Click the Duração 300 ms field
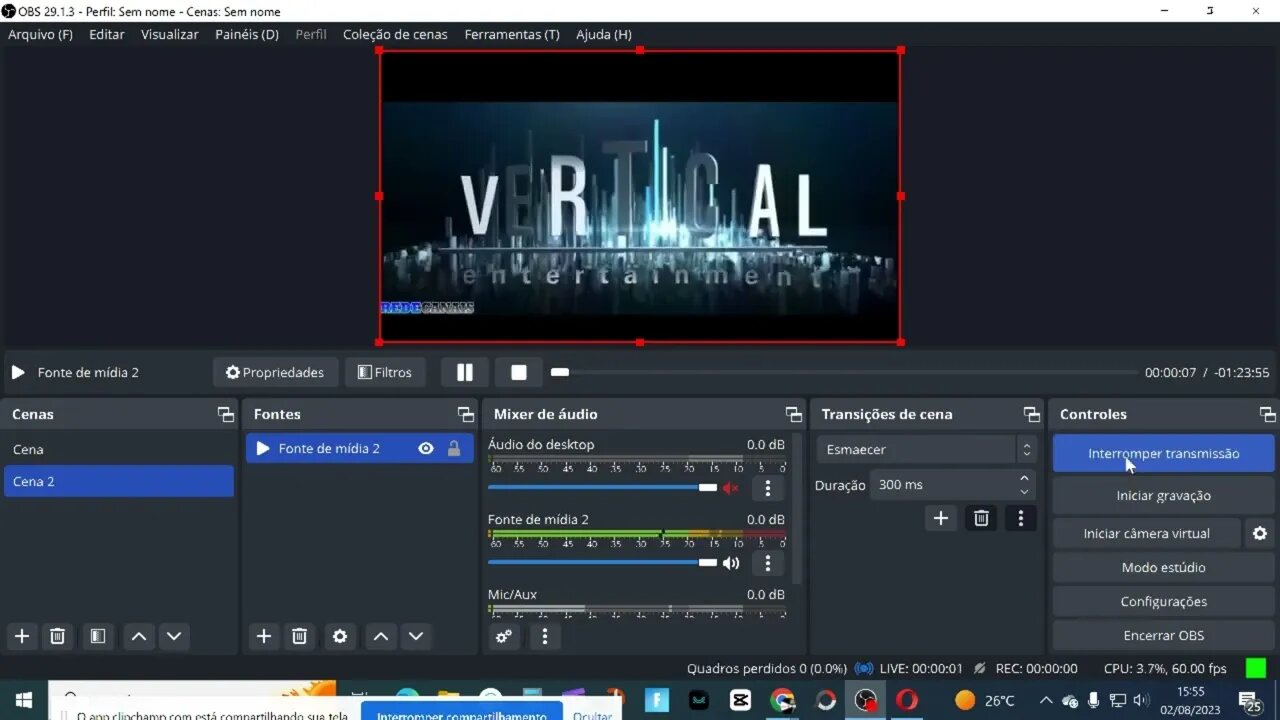The width and height of the screenshot is (1280, 720). click(x=943, y=485)
